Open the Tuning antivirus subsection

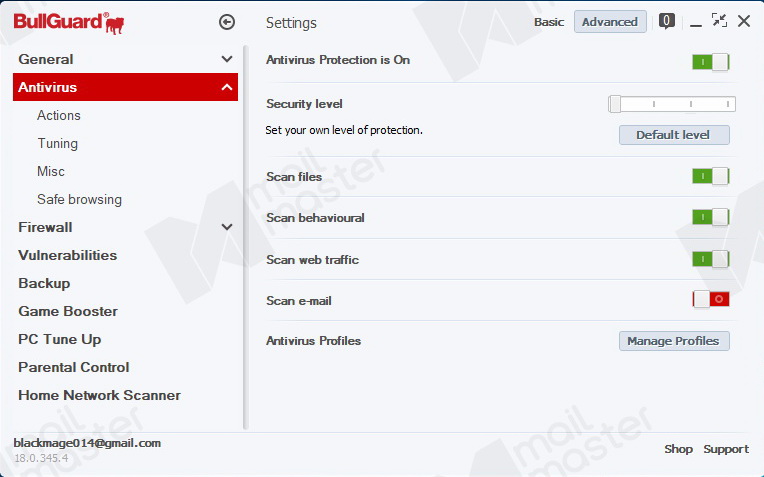(x=57, y=144)
